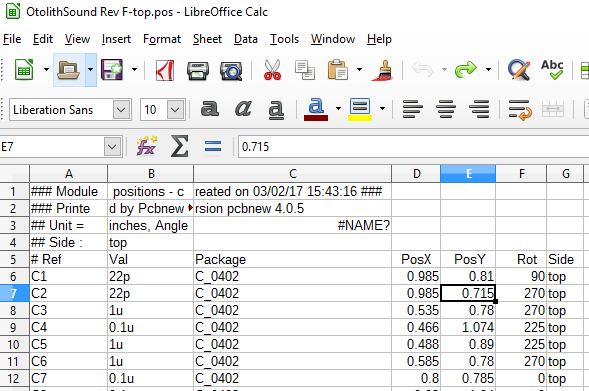The image size is (589, 391).
Task: Apply the dark red font color
Action: 316,110
